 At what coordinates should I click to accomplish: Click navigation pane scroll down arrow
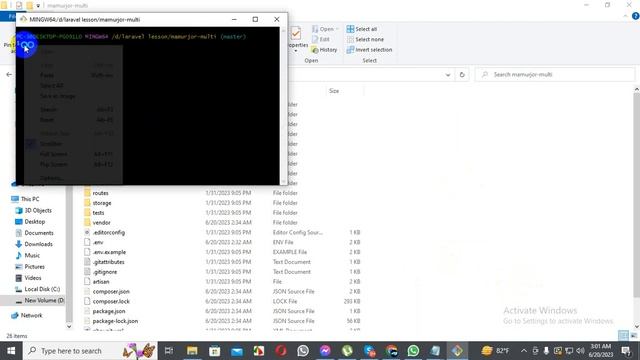click(69, 326)
